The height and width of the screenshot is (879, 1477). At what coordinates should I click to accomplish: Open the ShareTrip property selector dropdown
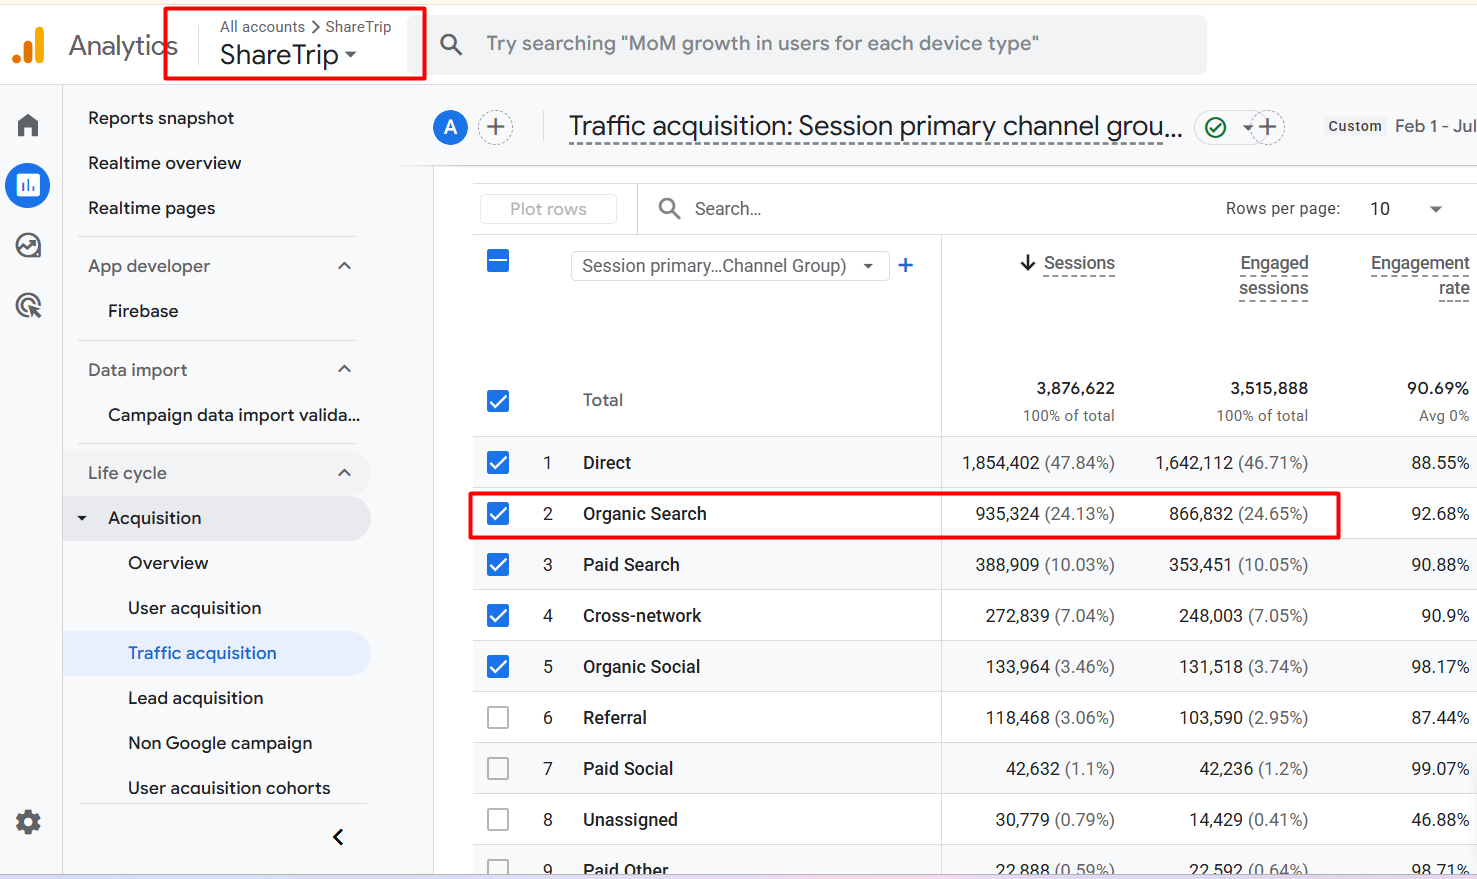pos(289,55)
